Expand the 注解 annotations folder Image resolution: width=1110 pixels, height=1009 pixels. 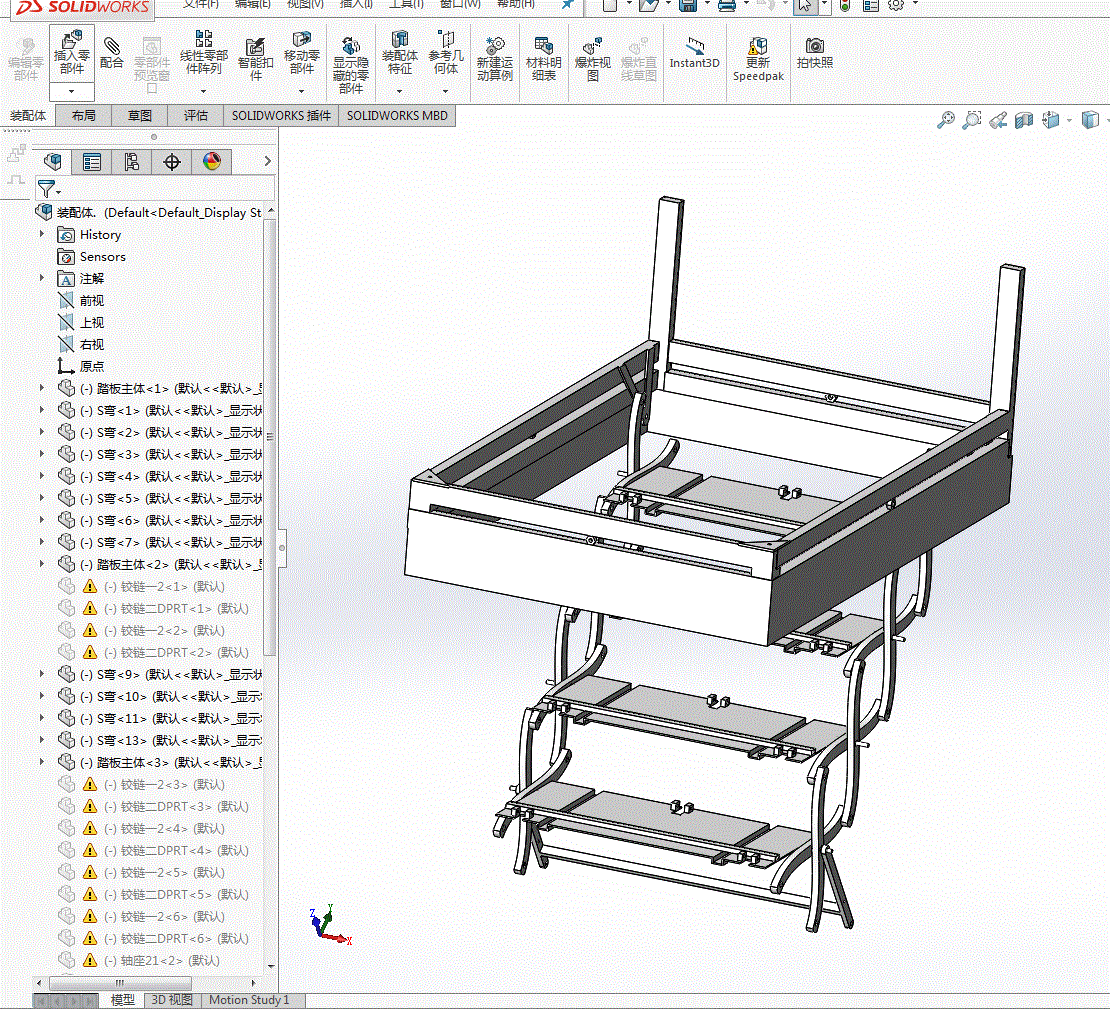(42, 278)
